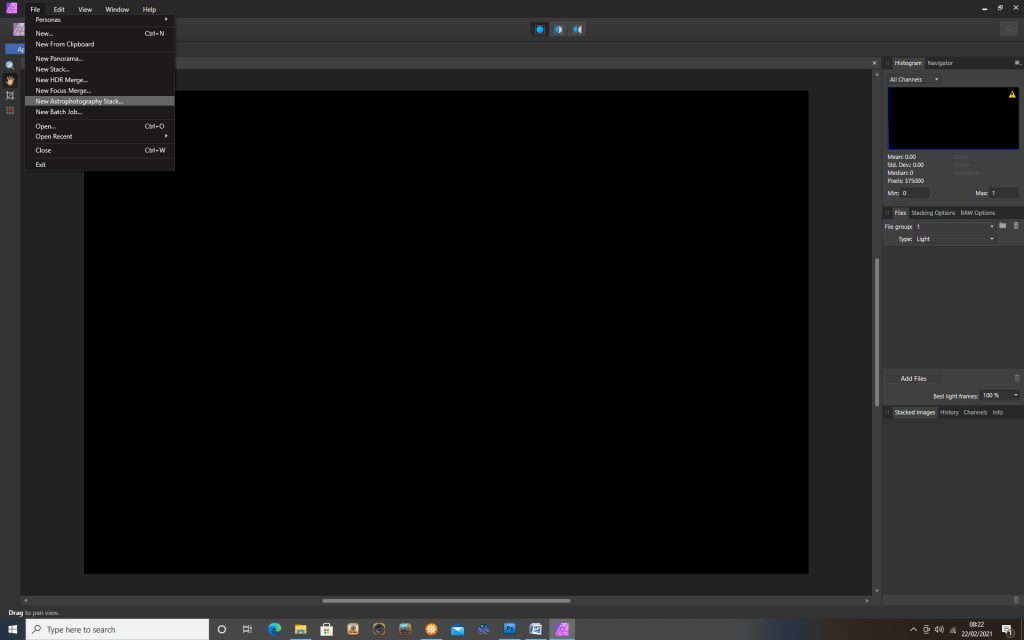Viewport: 1024px width, 640px height.
Task: Choose New Stack... menu entry
Action: coord(100,69)
